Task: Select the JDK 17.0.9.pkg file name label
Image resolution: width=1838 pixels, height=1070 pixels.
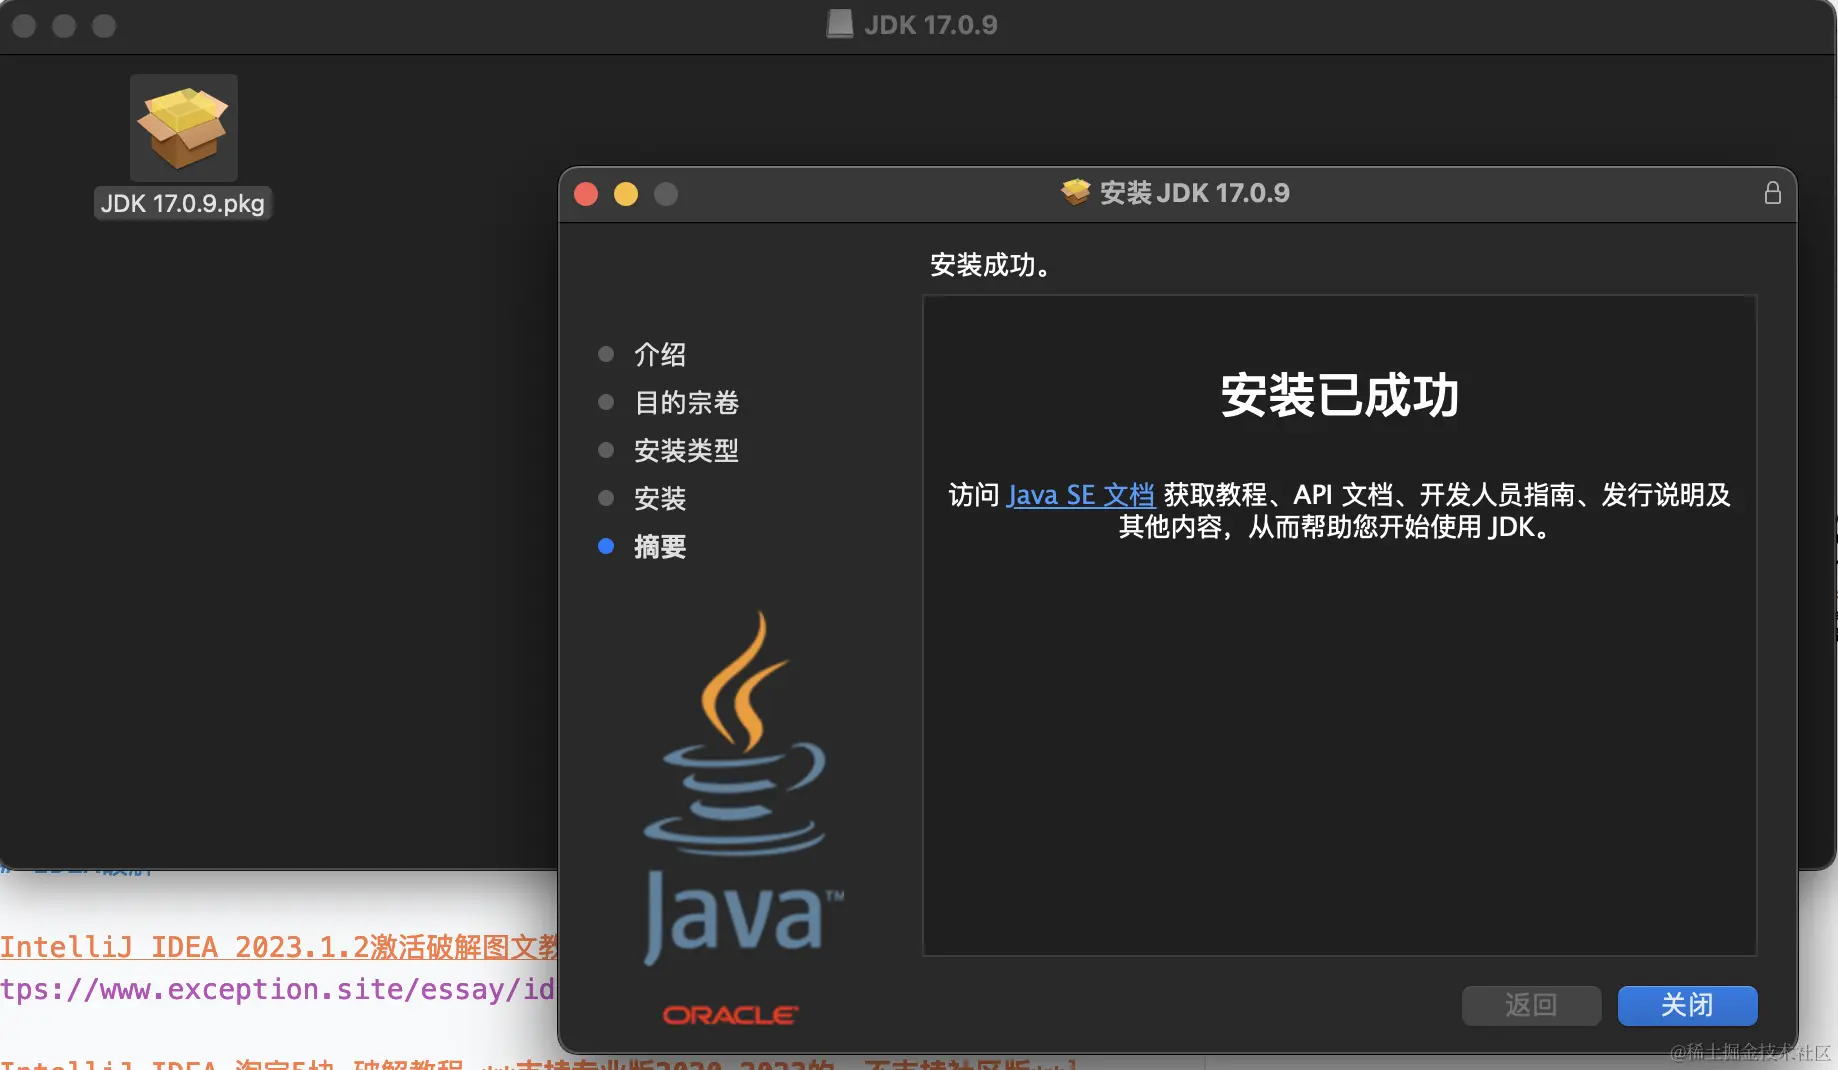Action: tap(183, 203)
